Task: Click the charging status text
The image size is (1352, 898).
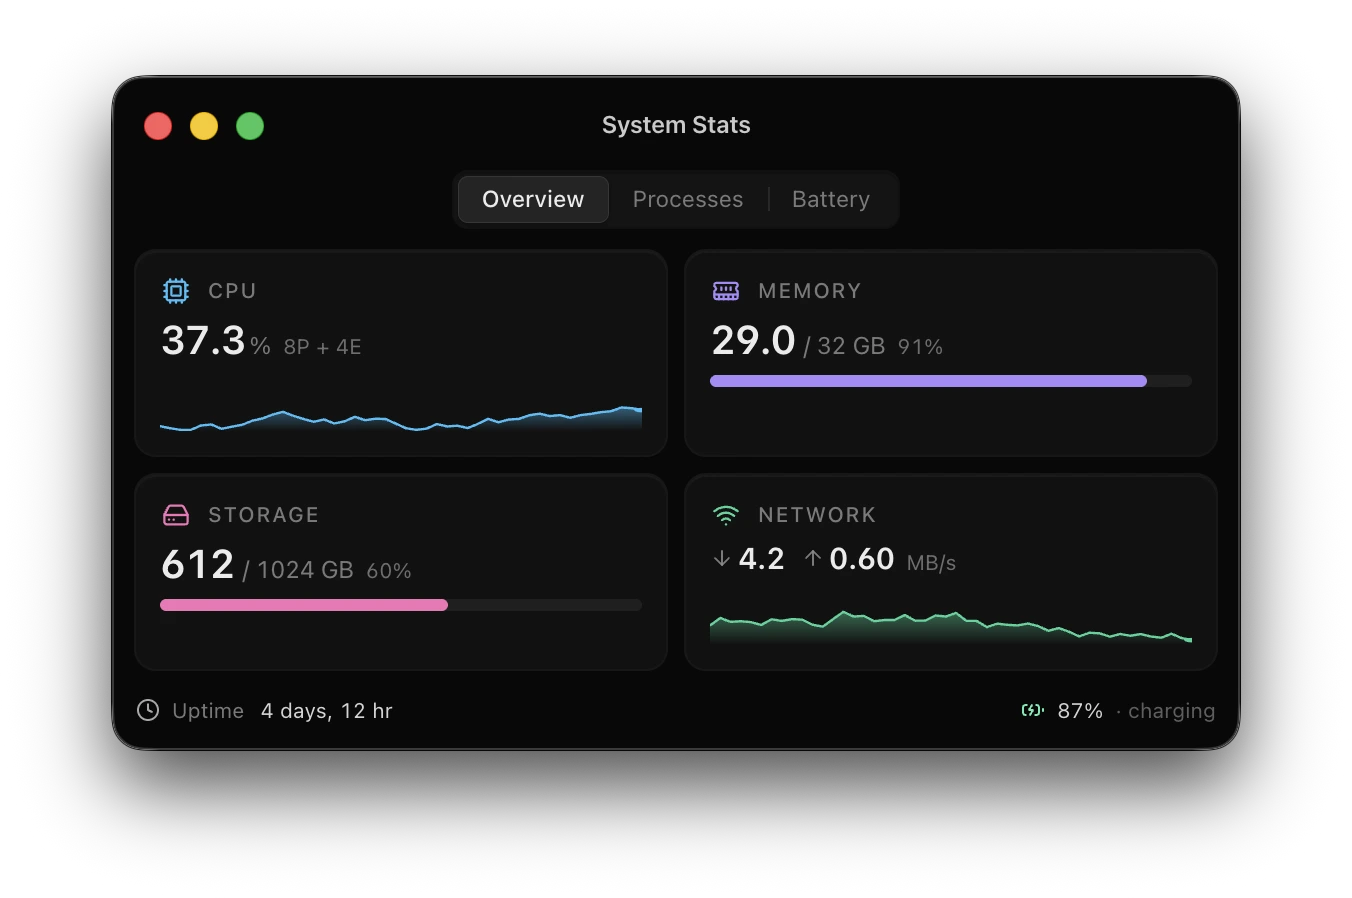Action: (1172, 711)
